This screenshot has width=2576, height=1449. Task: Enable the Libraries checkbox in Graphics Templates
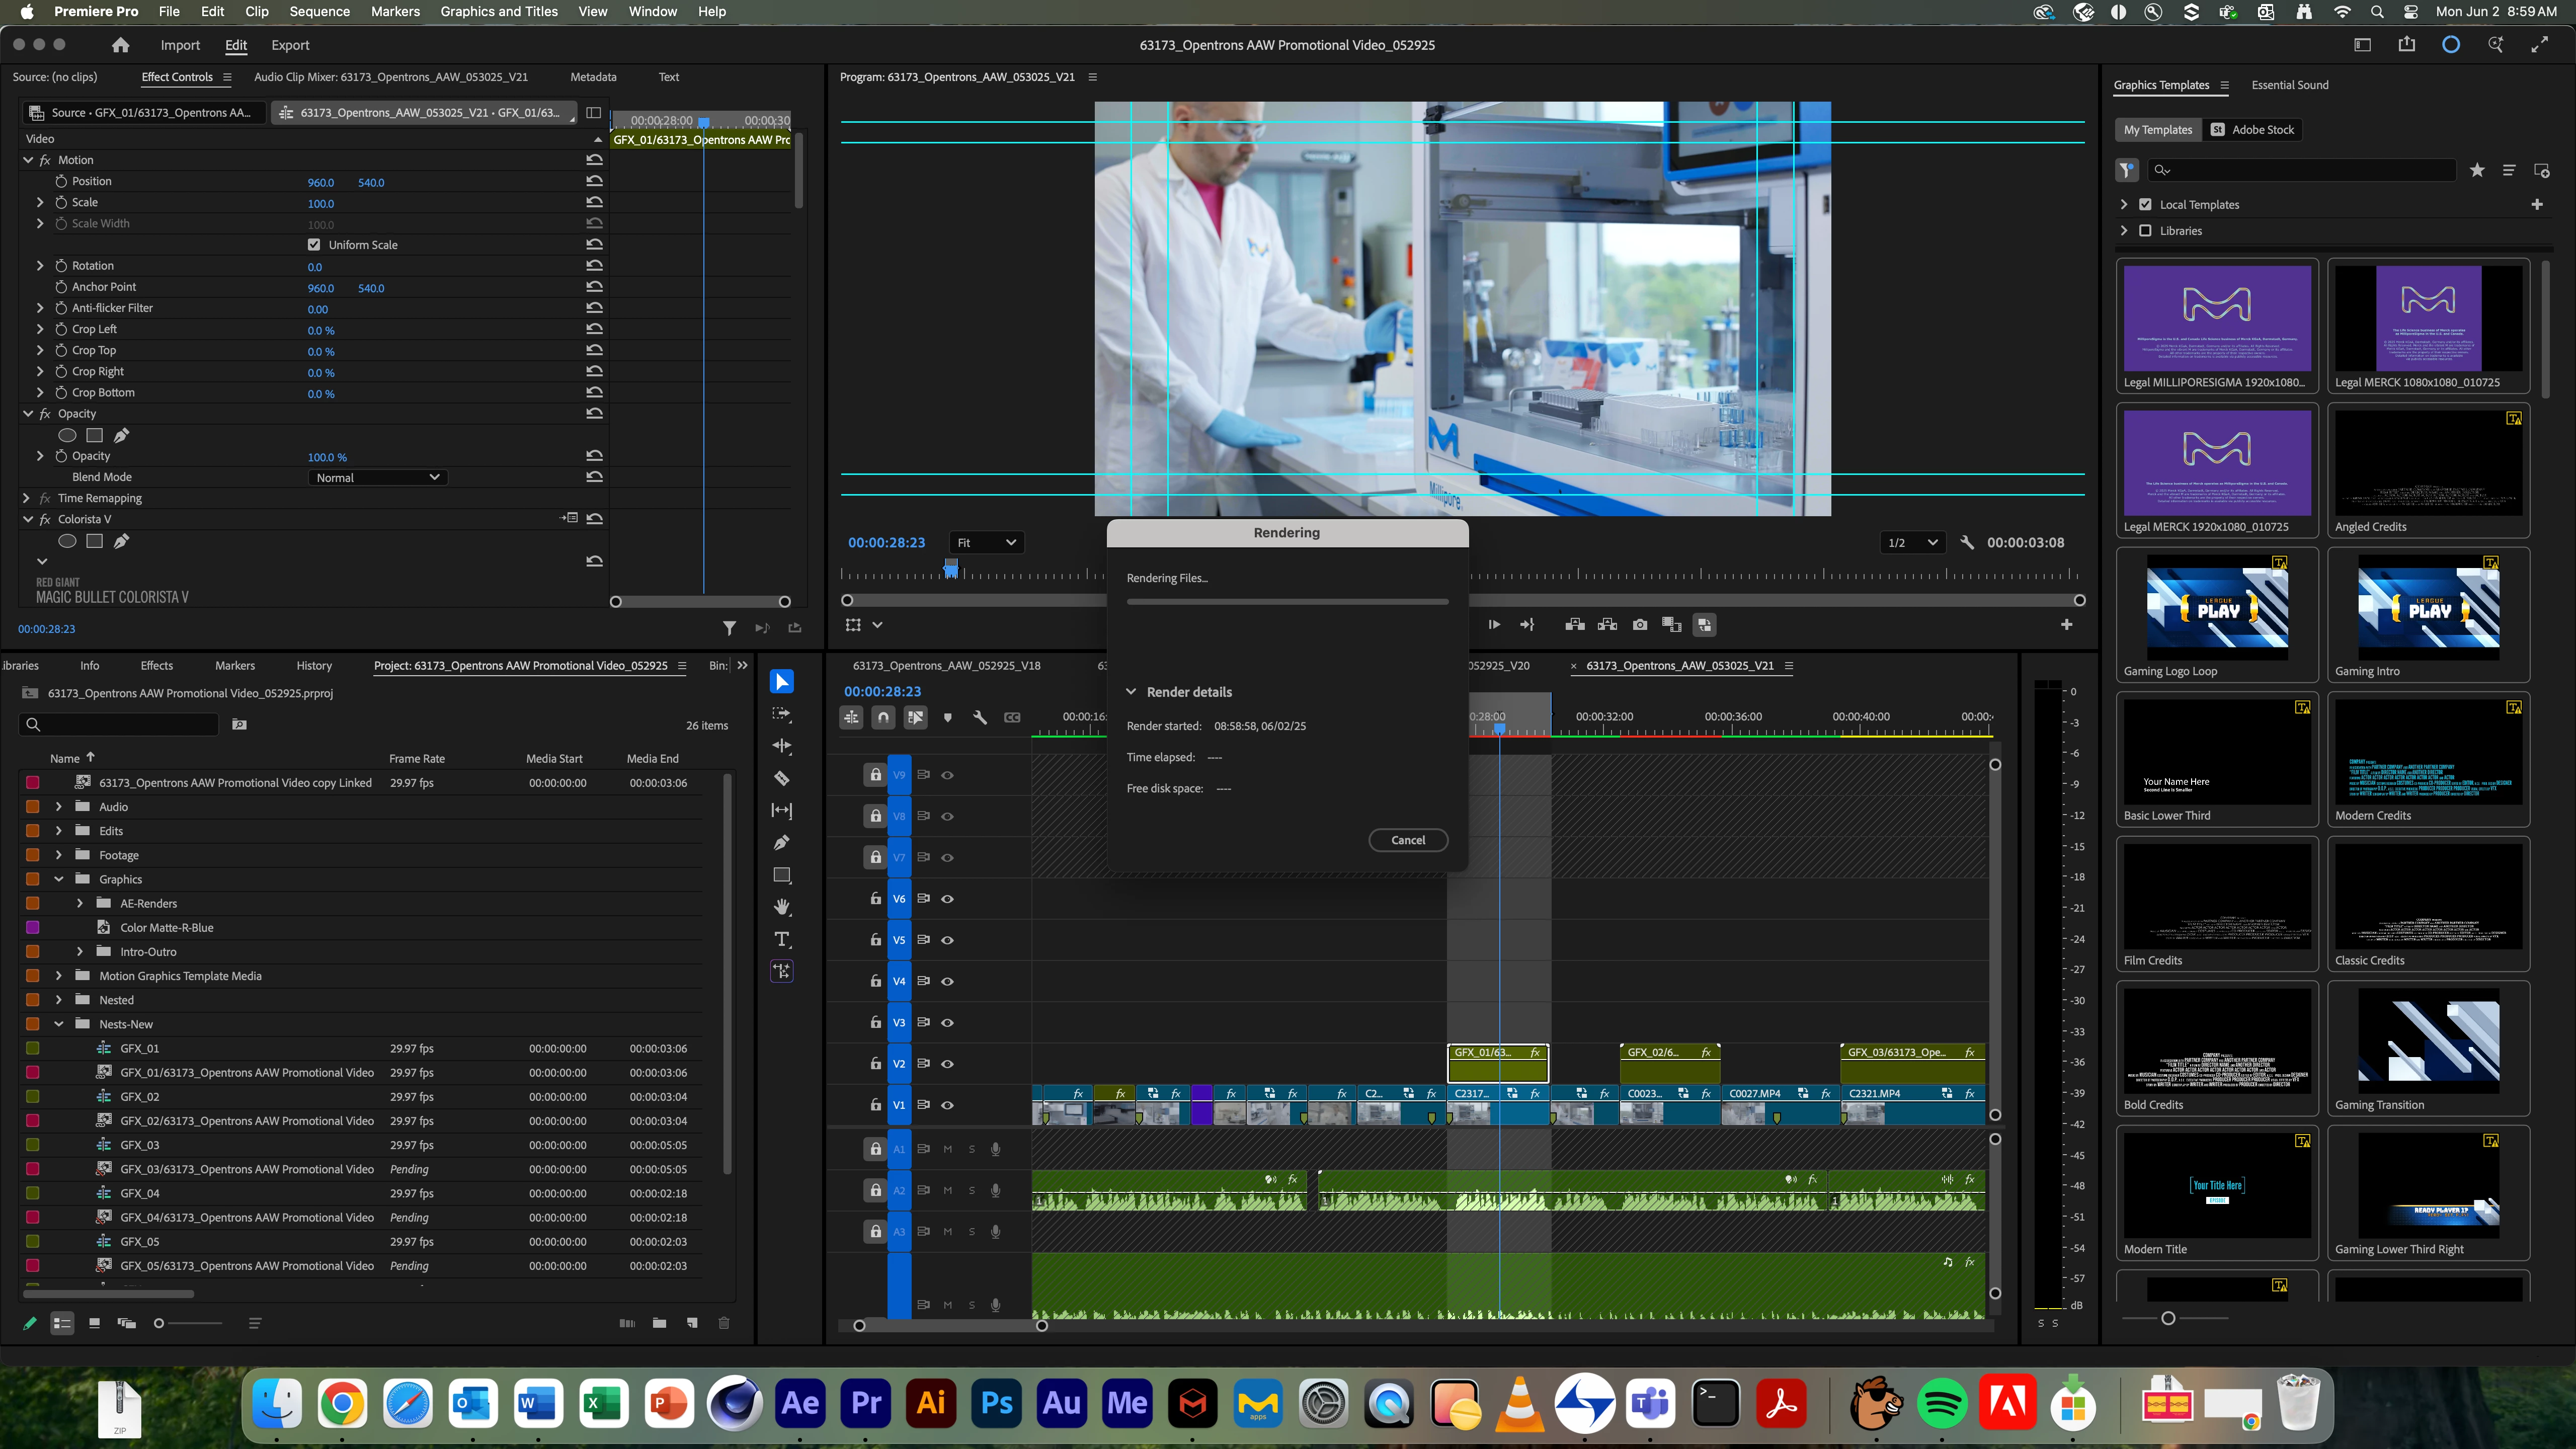2145,231
